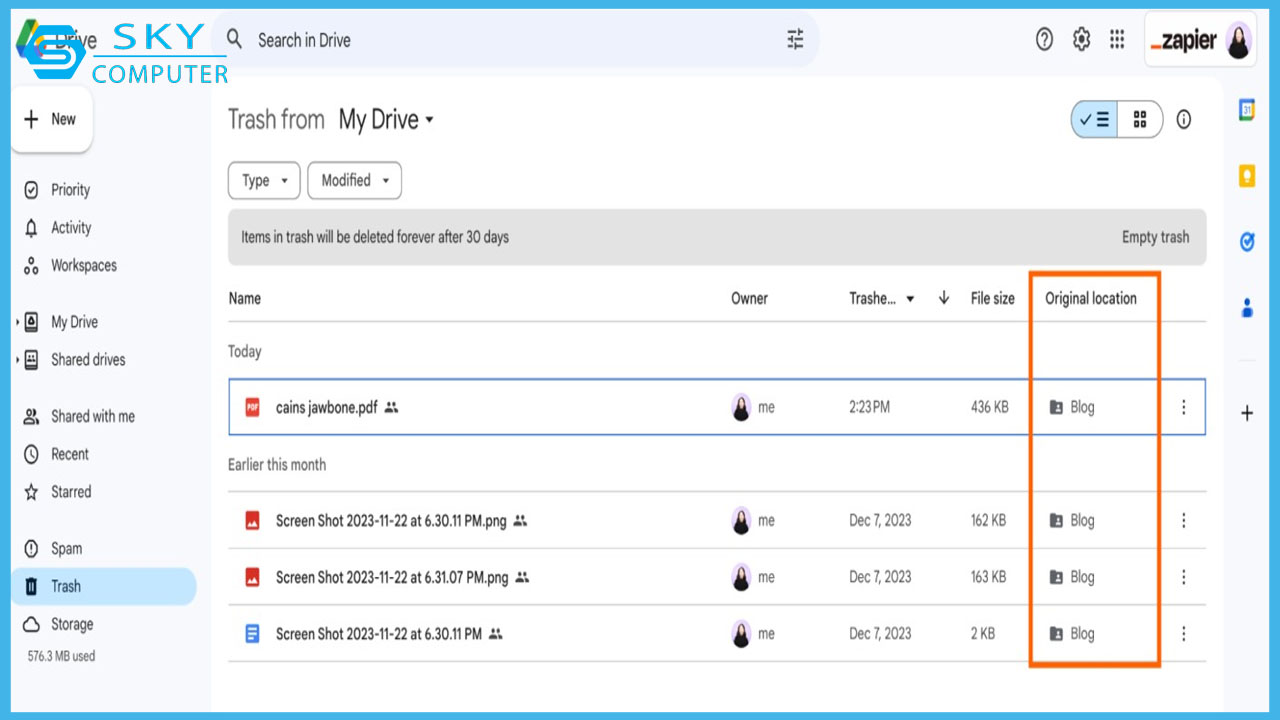Open Starred in the sidebar

(71, 492)
